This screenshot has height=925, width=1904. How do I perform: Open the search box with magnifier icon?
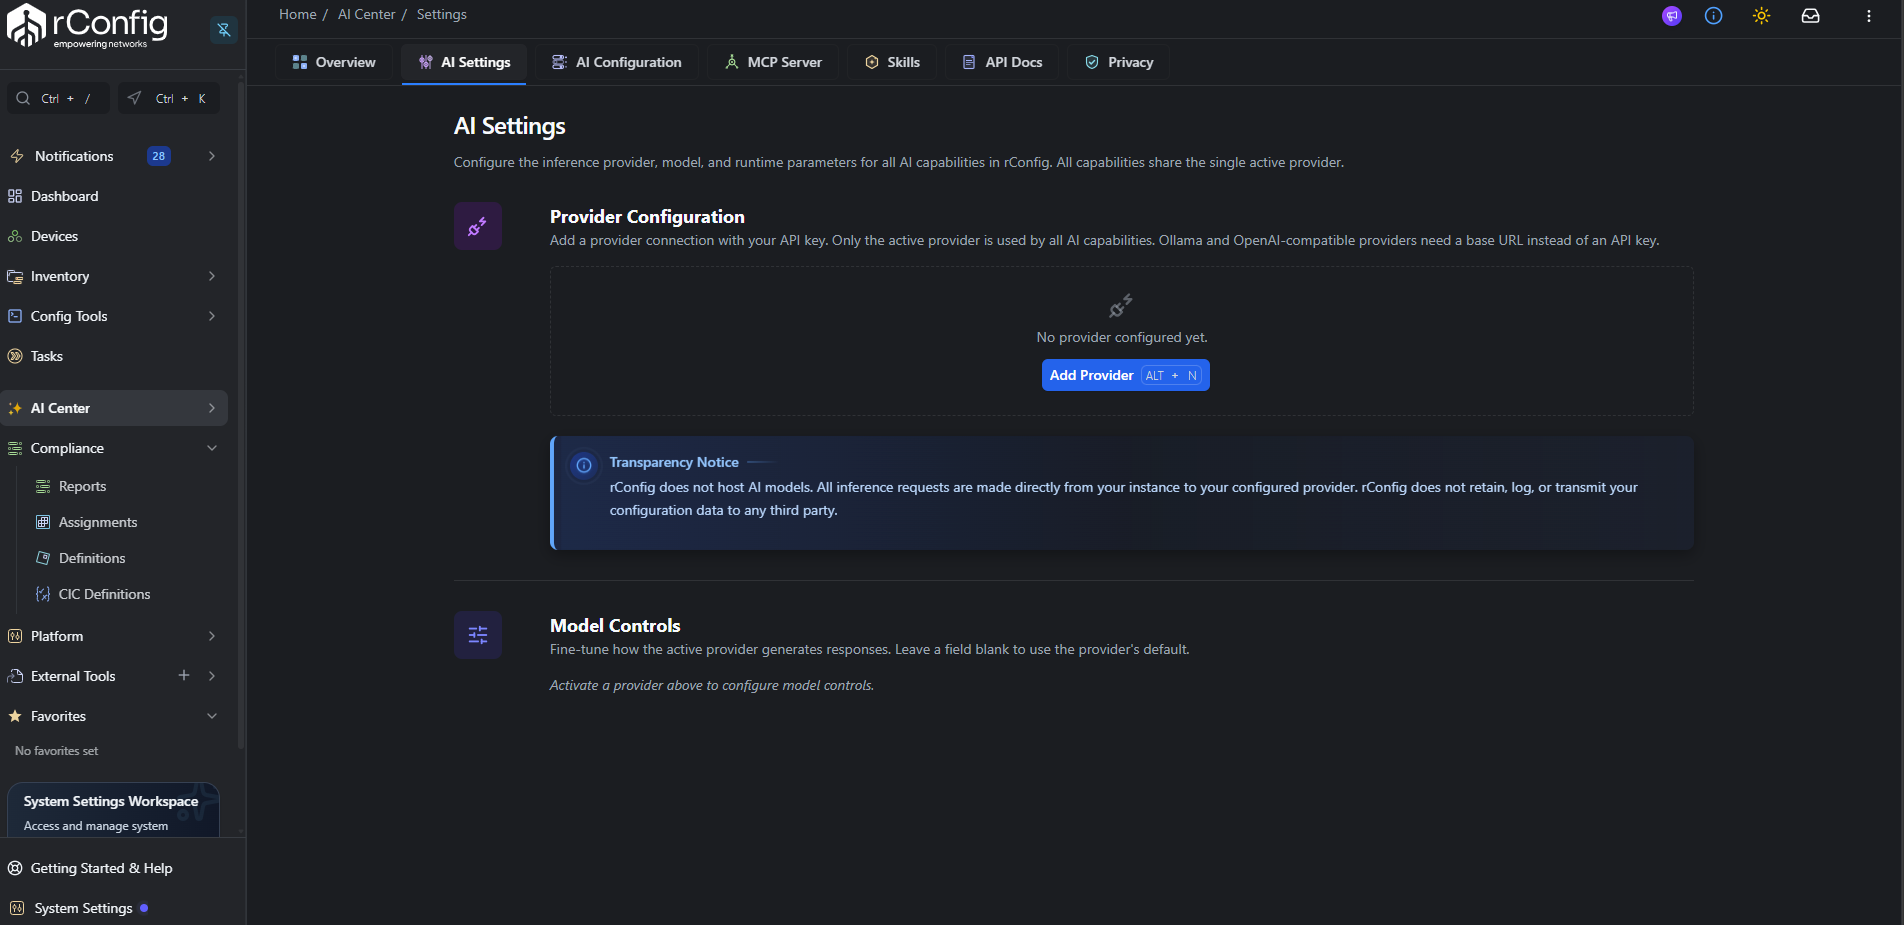click(x=58, y=98)
